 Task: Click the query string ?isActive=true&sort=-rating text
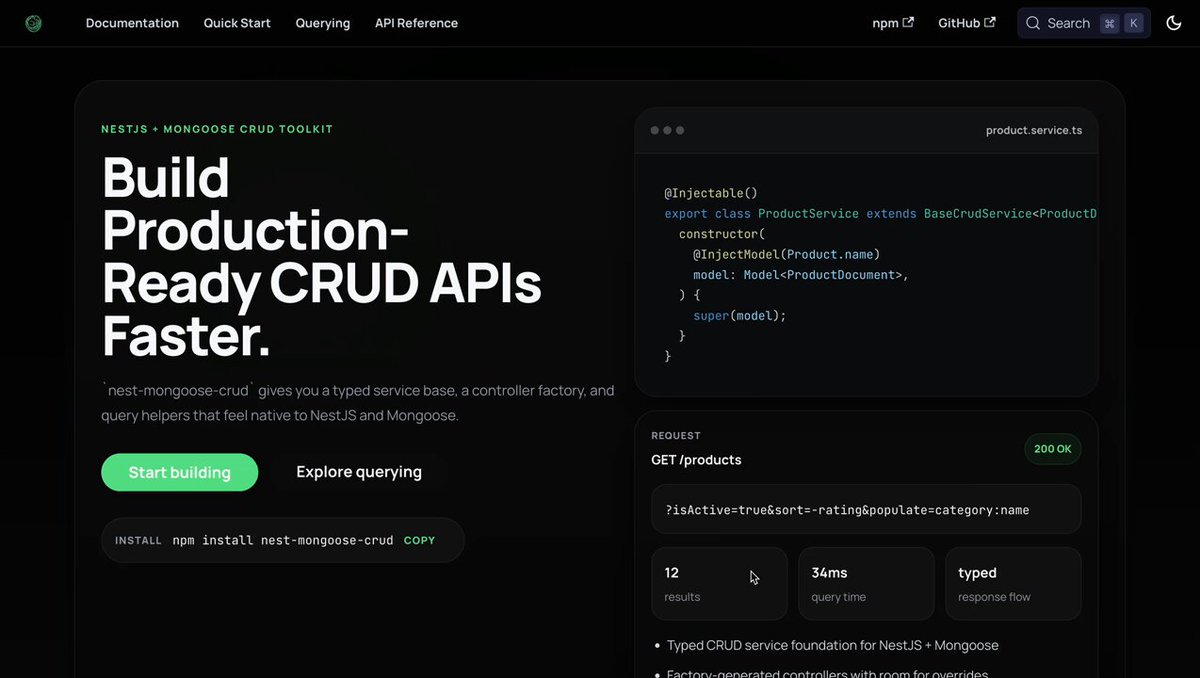848,510
